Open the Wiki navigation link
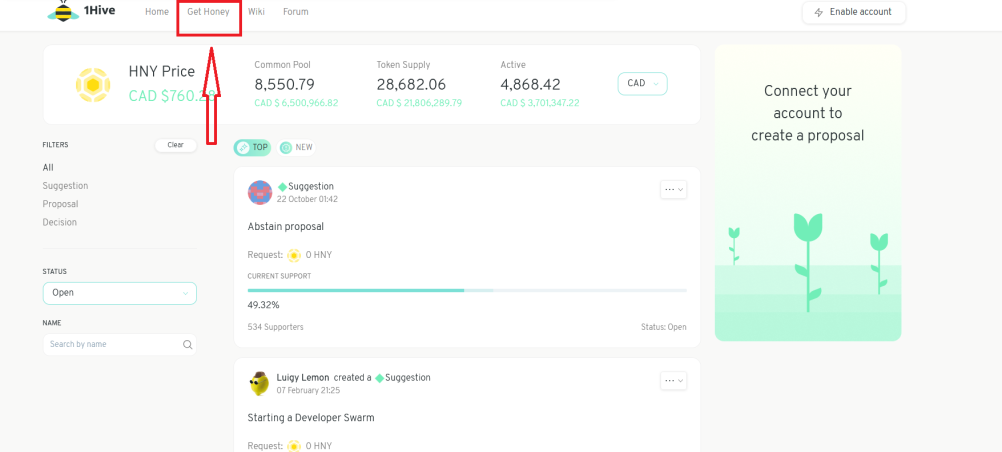The height and width of the screenshot is (452, 1002). (256, 12)
